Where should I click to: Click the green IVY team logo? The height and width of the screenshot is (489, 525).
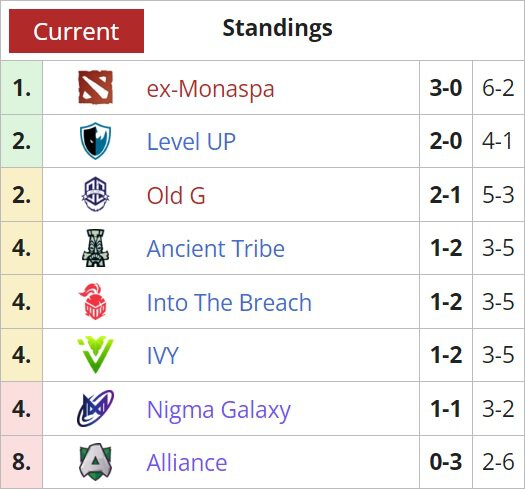(x=95, y=355)
